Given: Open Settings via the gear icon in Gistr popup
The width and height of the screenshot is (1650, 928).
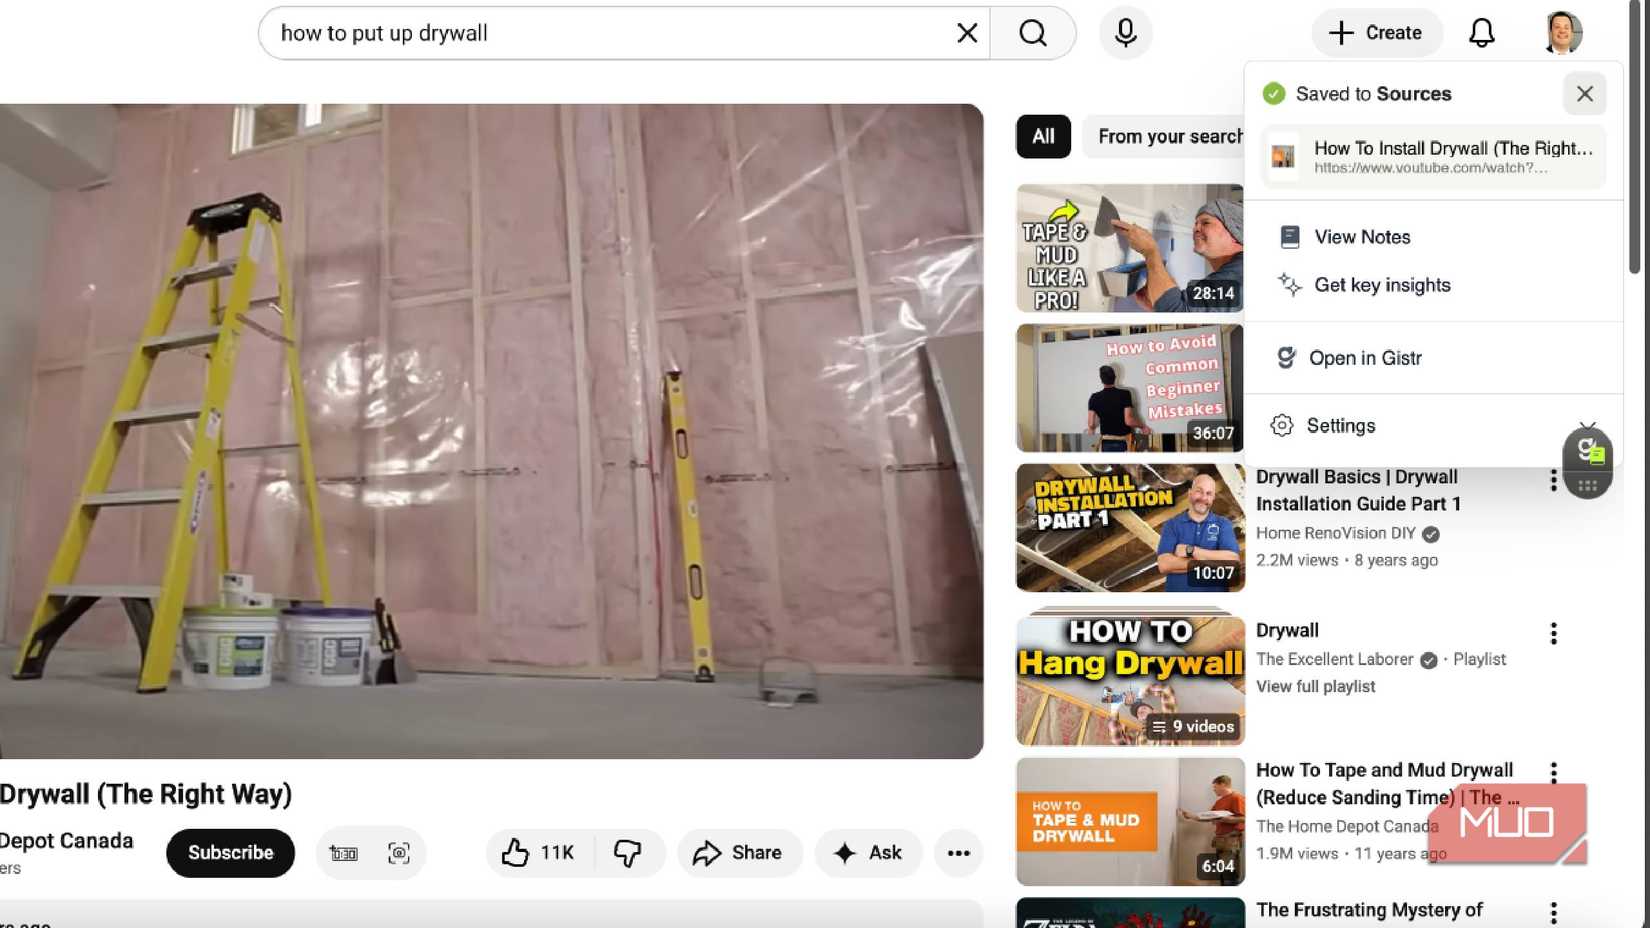Looking at the screenshot, I should pyautogui.click(x=1281, y=425).
